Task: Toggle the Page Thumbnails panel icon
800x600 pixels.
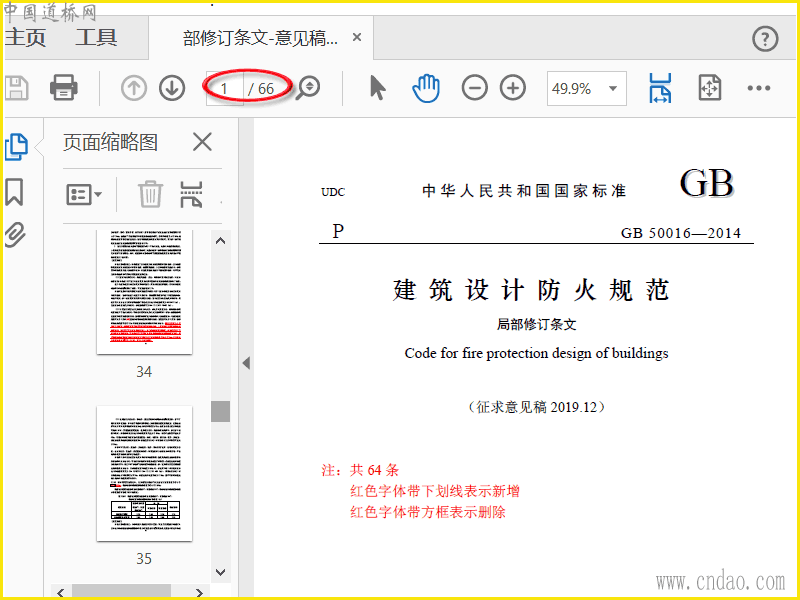Action: [x=16, y=147]
